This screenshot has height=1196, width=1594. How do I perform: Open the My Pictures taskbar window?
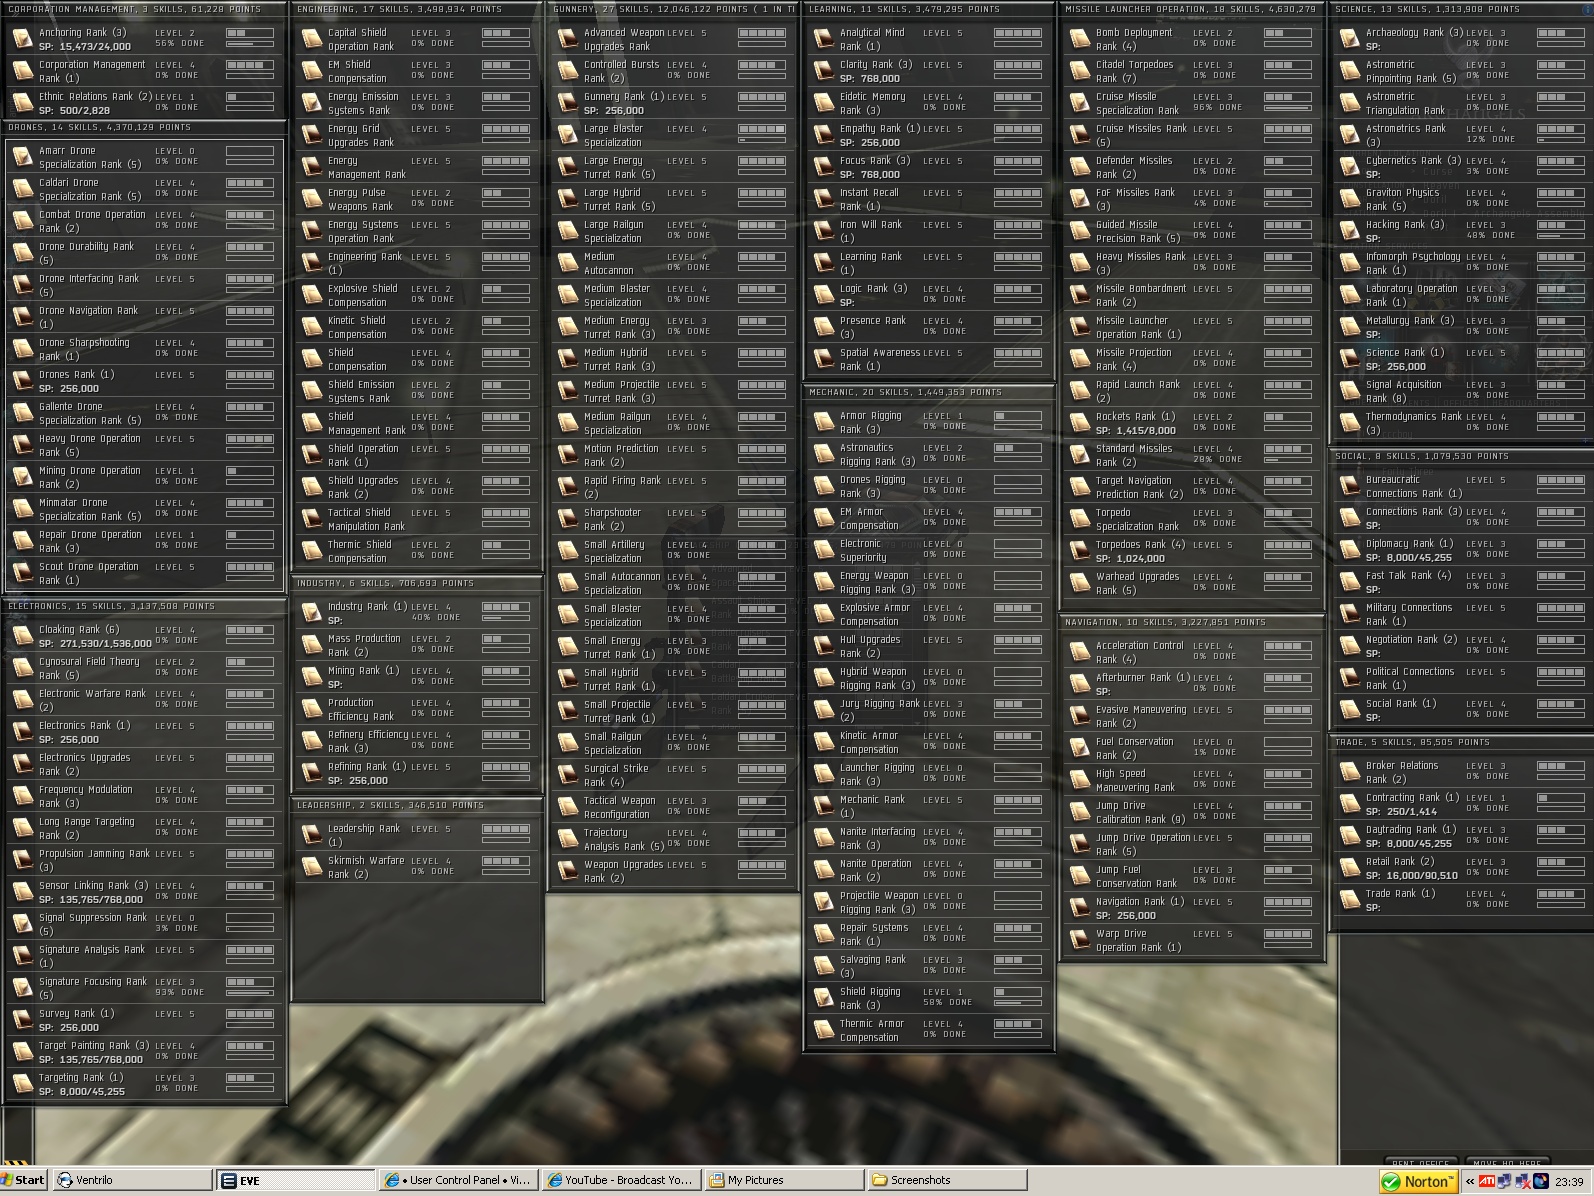point(784,1180)
